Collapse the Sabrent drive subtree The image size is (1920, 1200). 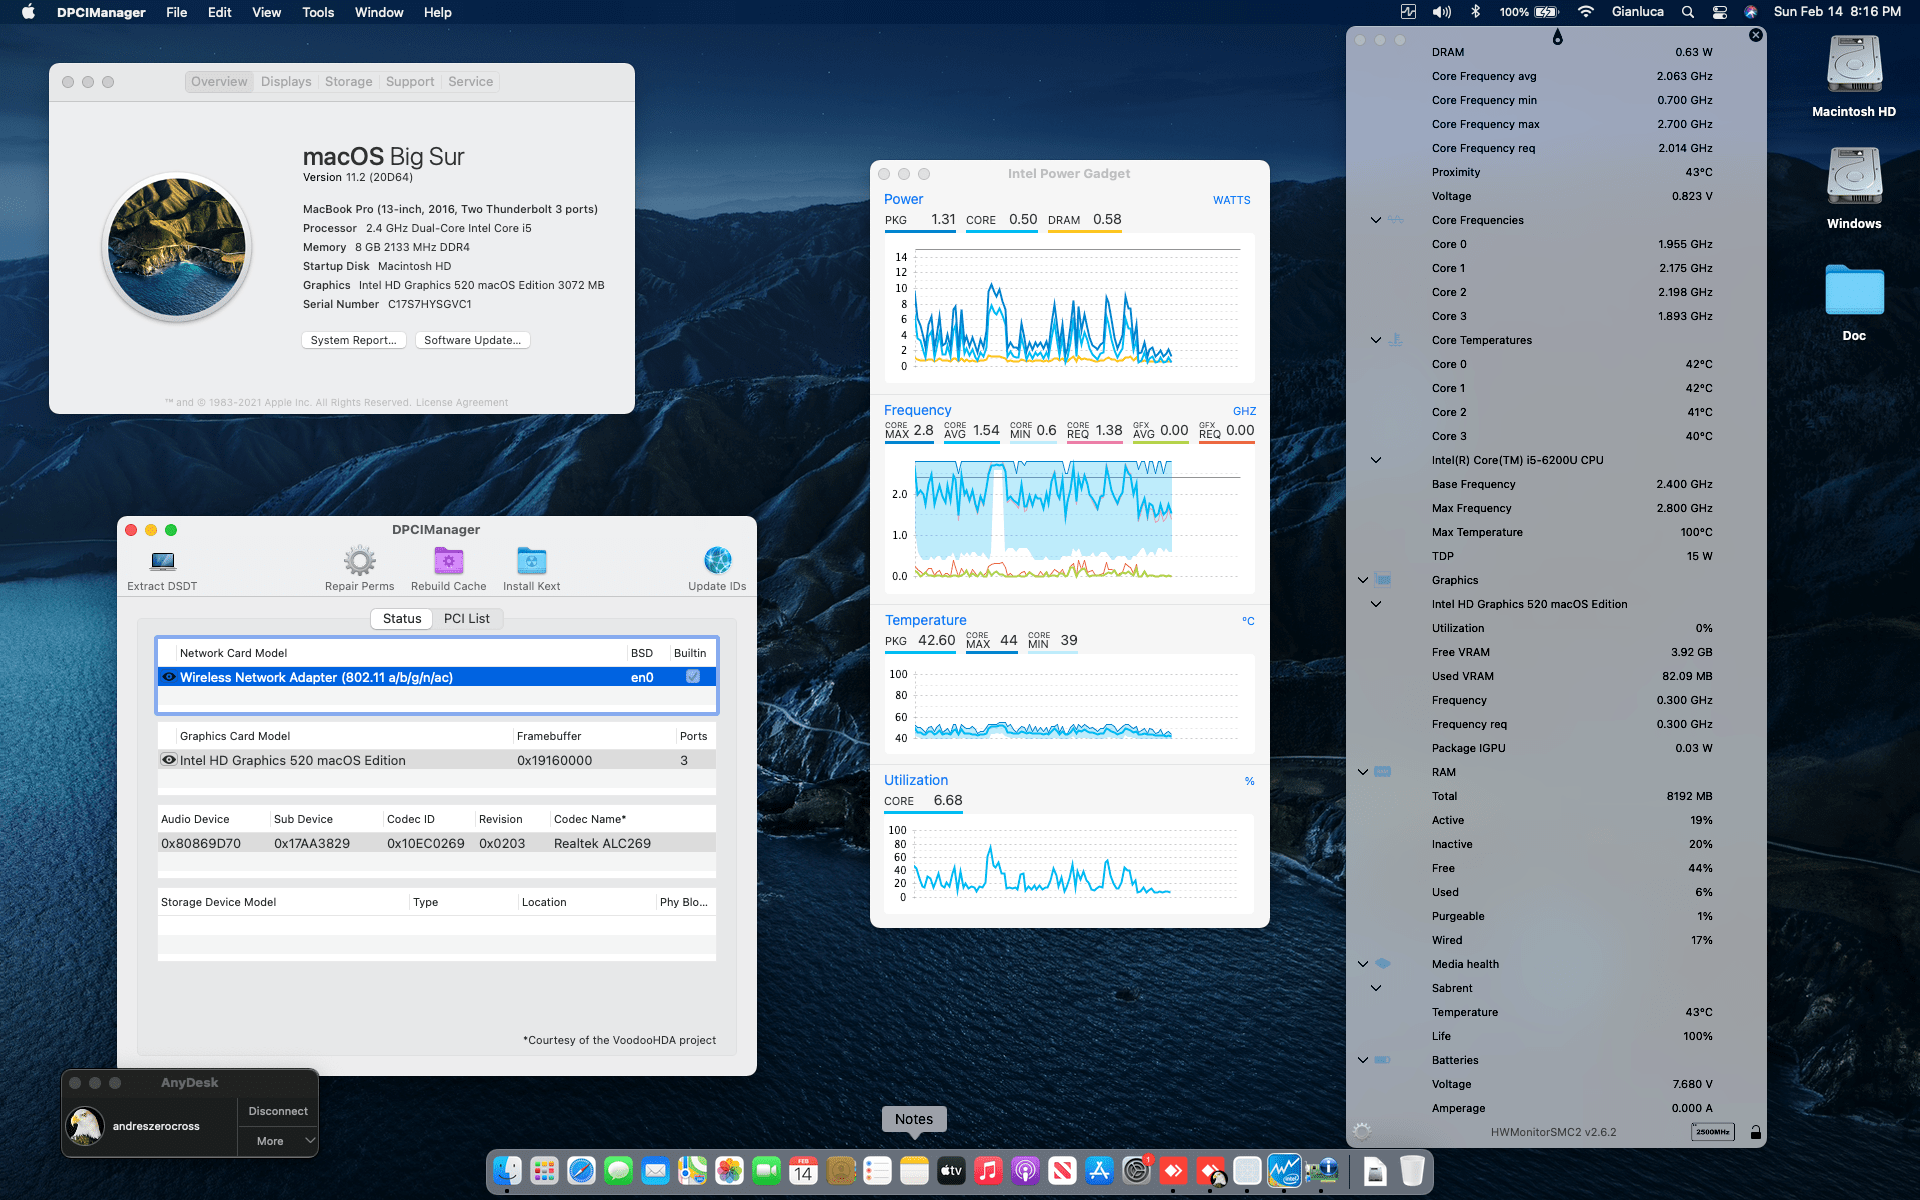click(x=1376, y=988)
